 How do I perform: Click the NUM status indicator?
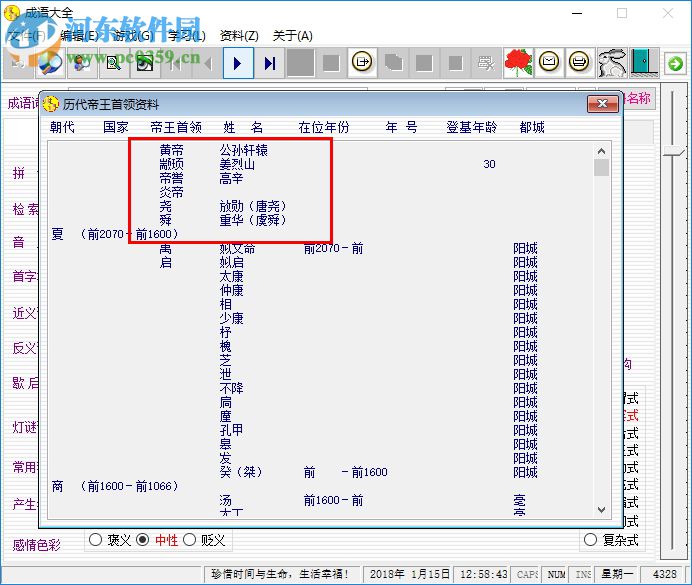coord(556,574)
